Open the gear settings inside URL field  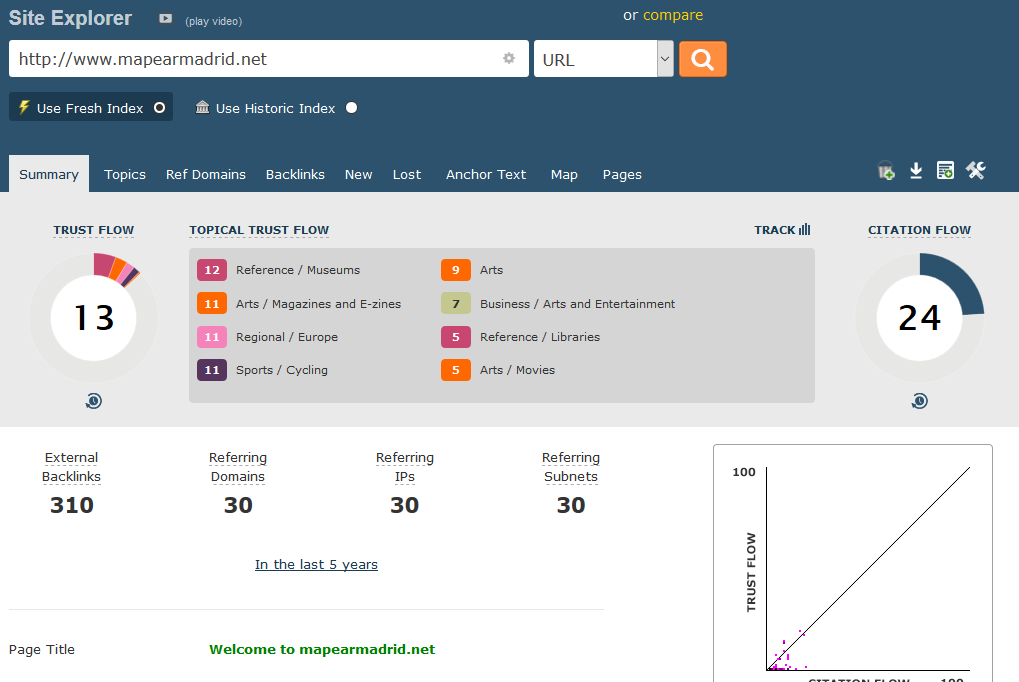click(x=509, y=59)
